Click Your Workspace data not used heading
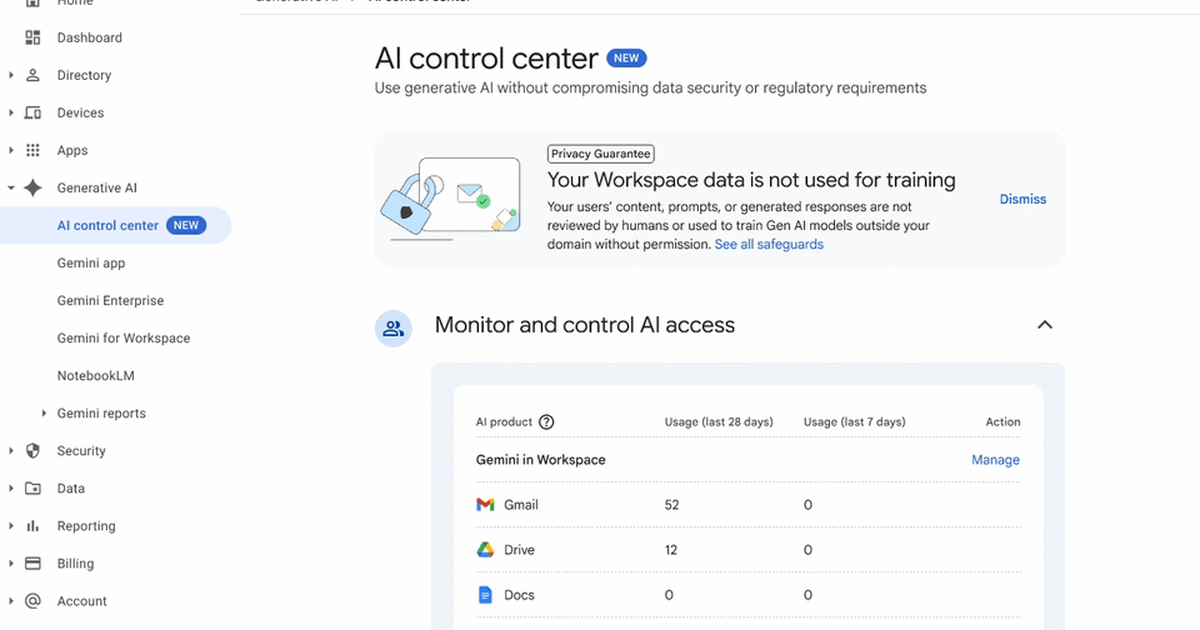Screen dimensions: 1200x630 [x=751, y=180]
